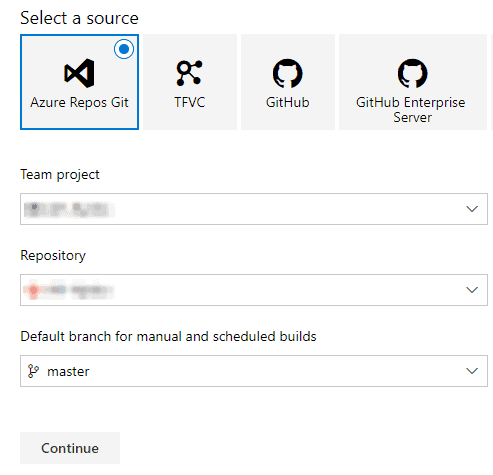Select the Azure Repos Git logo
Viewport: 493px width, 475px height.
(79, 73)
